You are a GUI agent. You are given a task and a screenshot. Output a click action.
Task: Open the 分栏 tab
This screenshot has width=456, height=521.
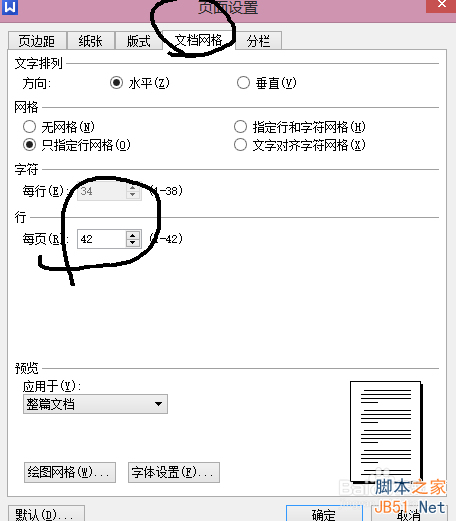[x=258, y=41]
